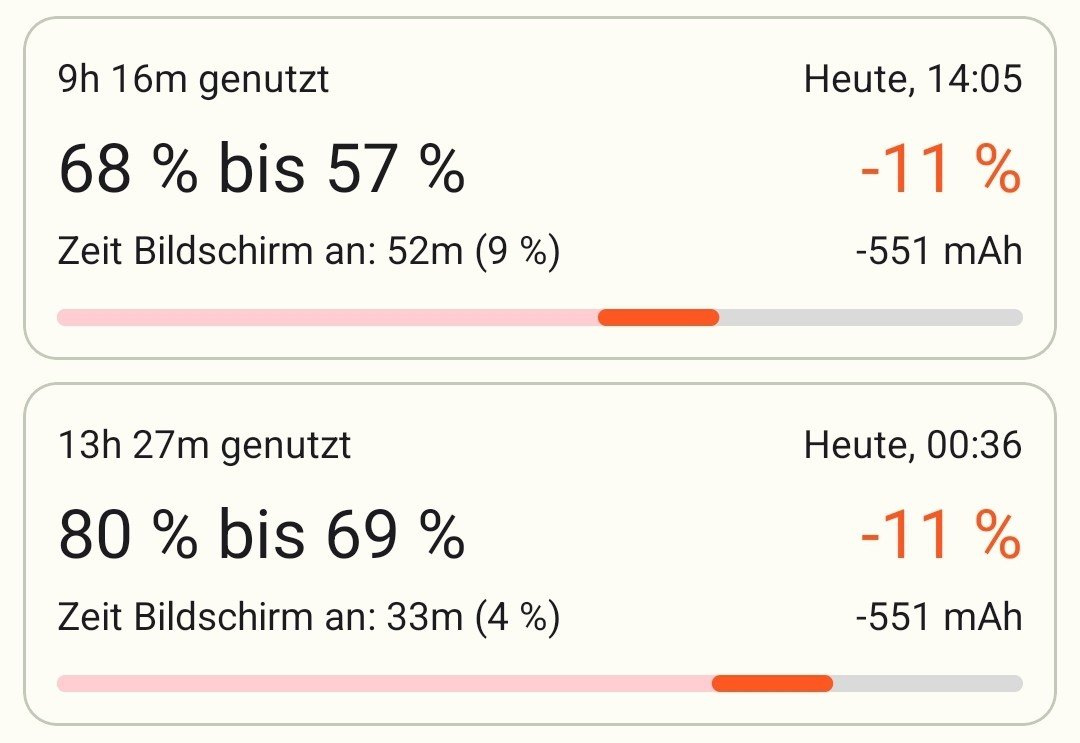Click the orange -11 % in the 00:36 card
Screen dimensions: 1080x743
939,535
